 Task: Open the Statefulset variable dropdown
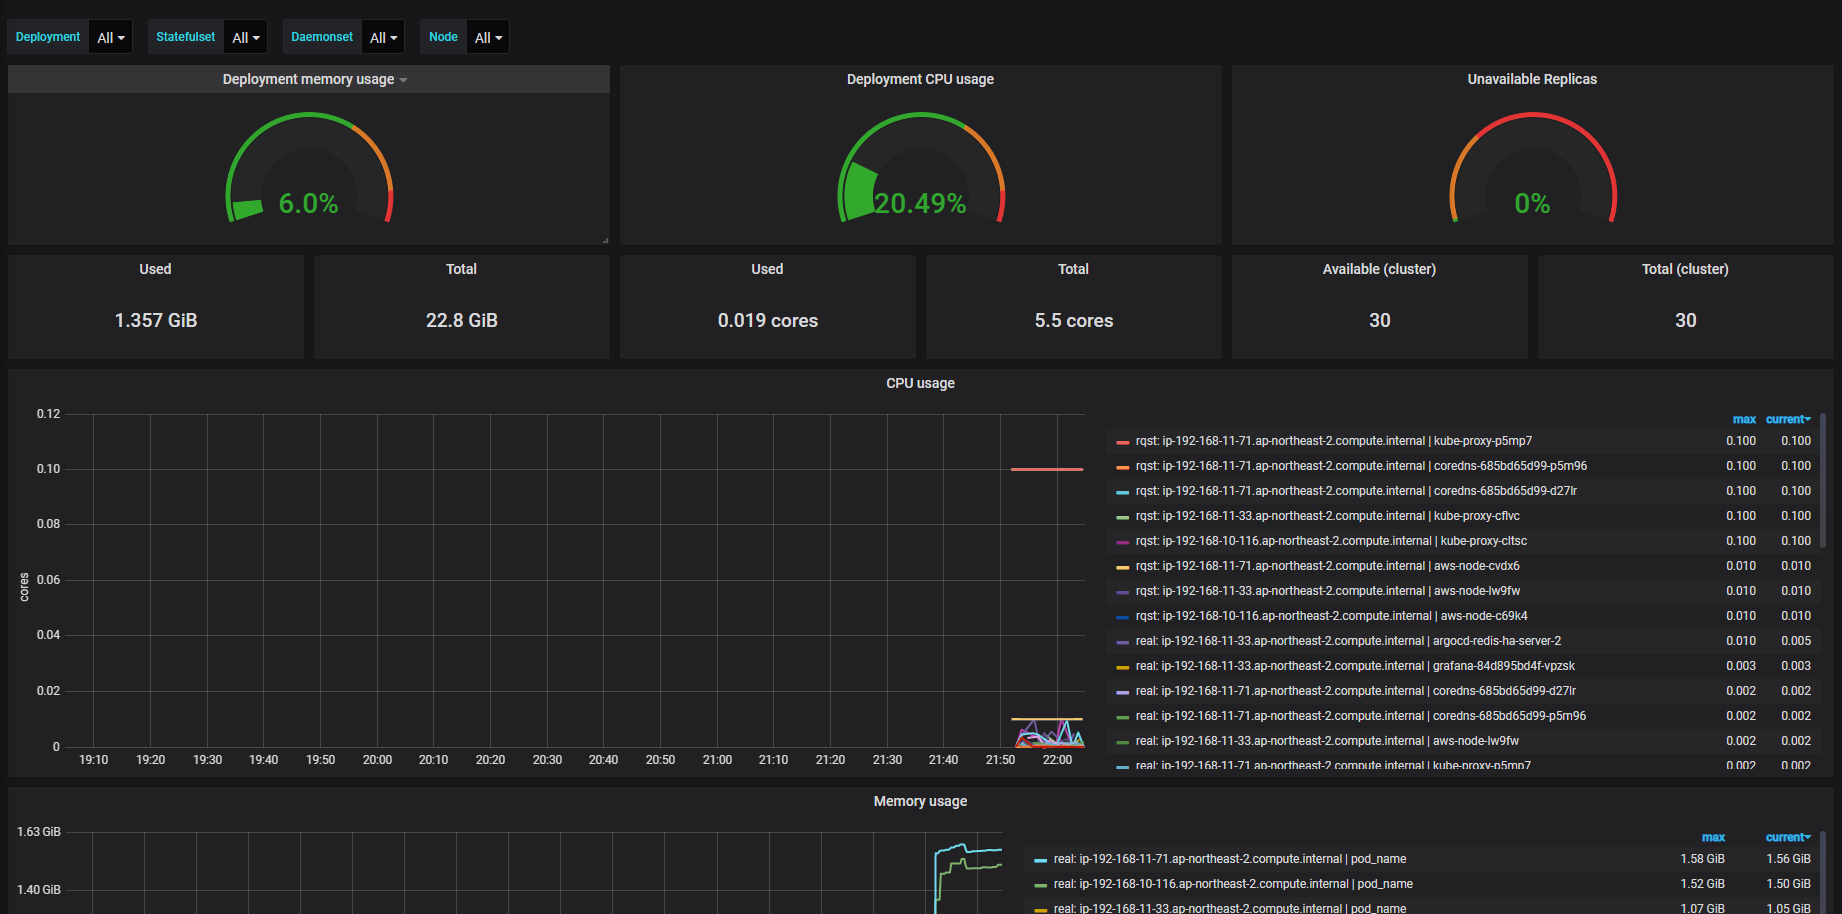pos(245,37)
